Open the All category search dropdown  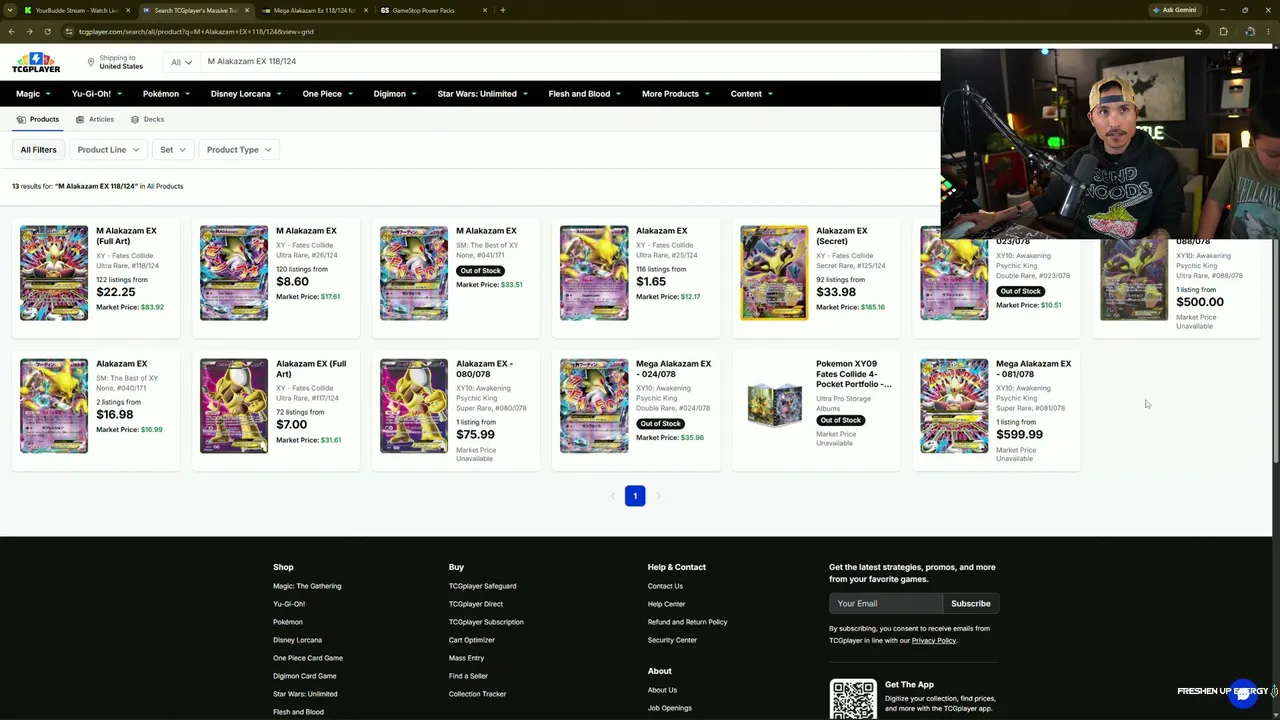tap(181, 62)
